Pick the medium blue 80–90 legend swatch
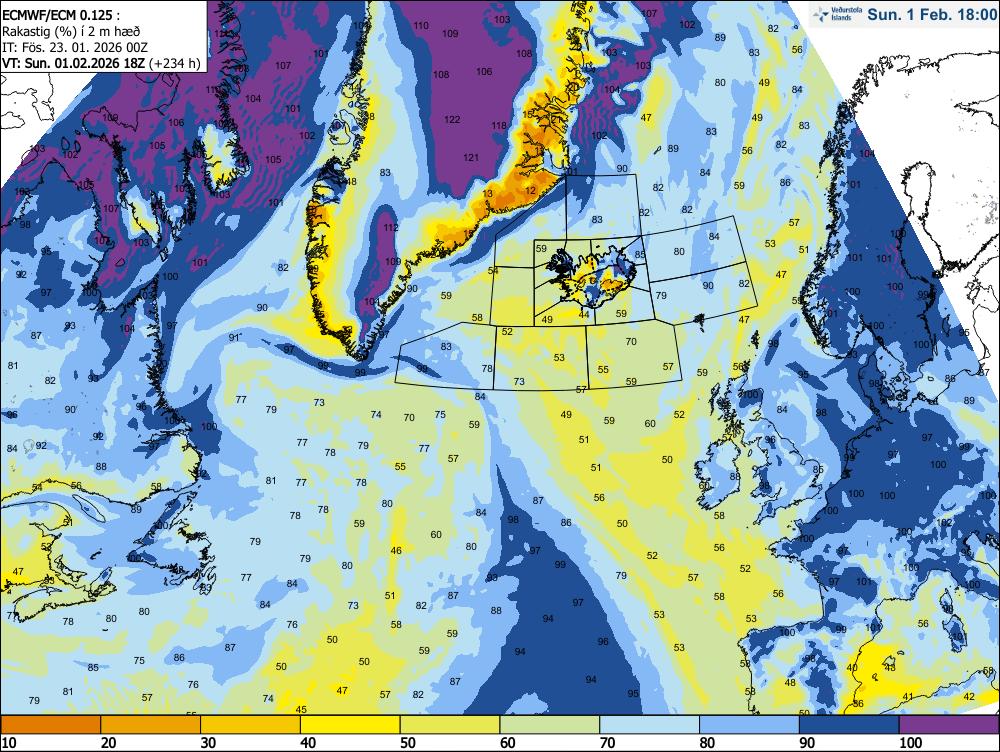 749,725
